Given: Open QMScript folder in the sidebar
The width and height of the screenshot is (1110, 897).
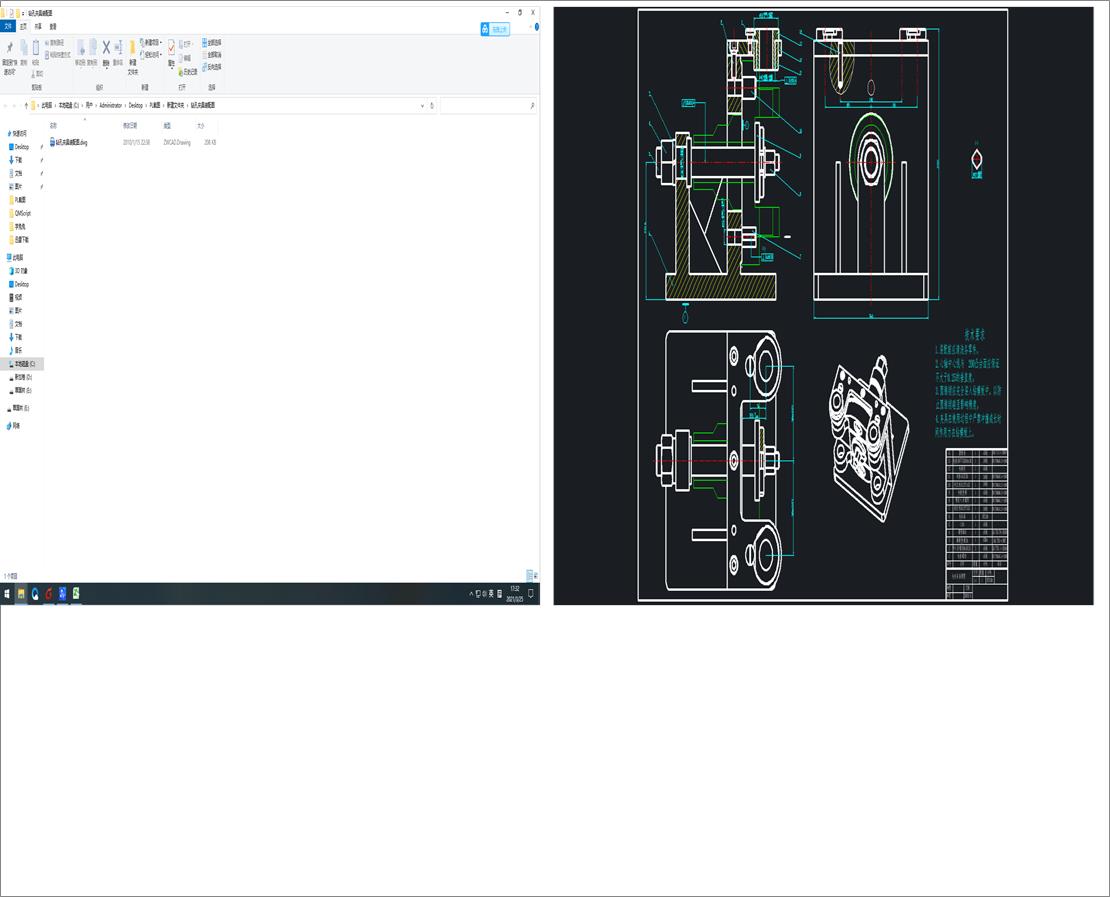Looking at the screenshot, I should click(20, 213).
